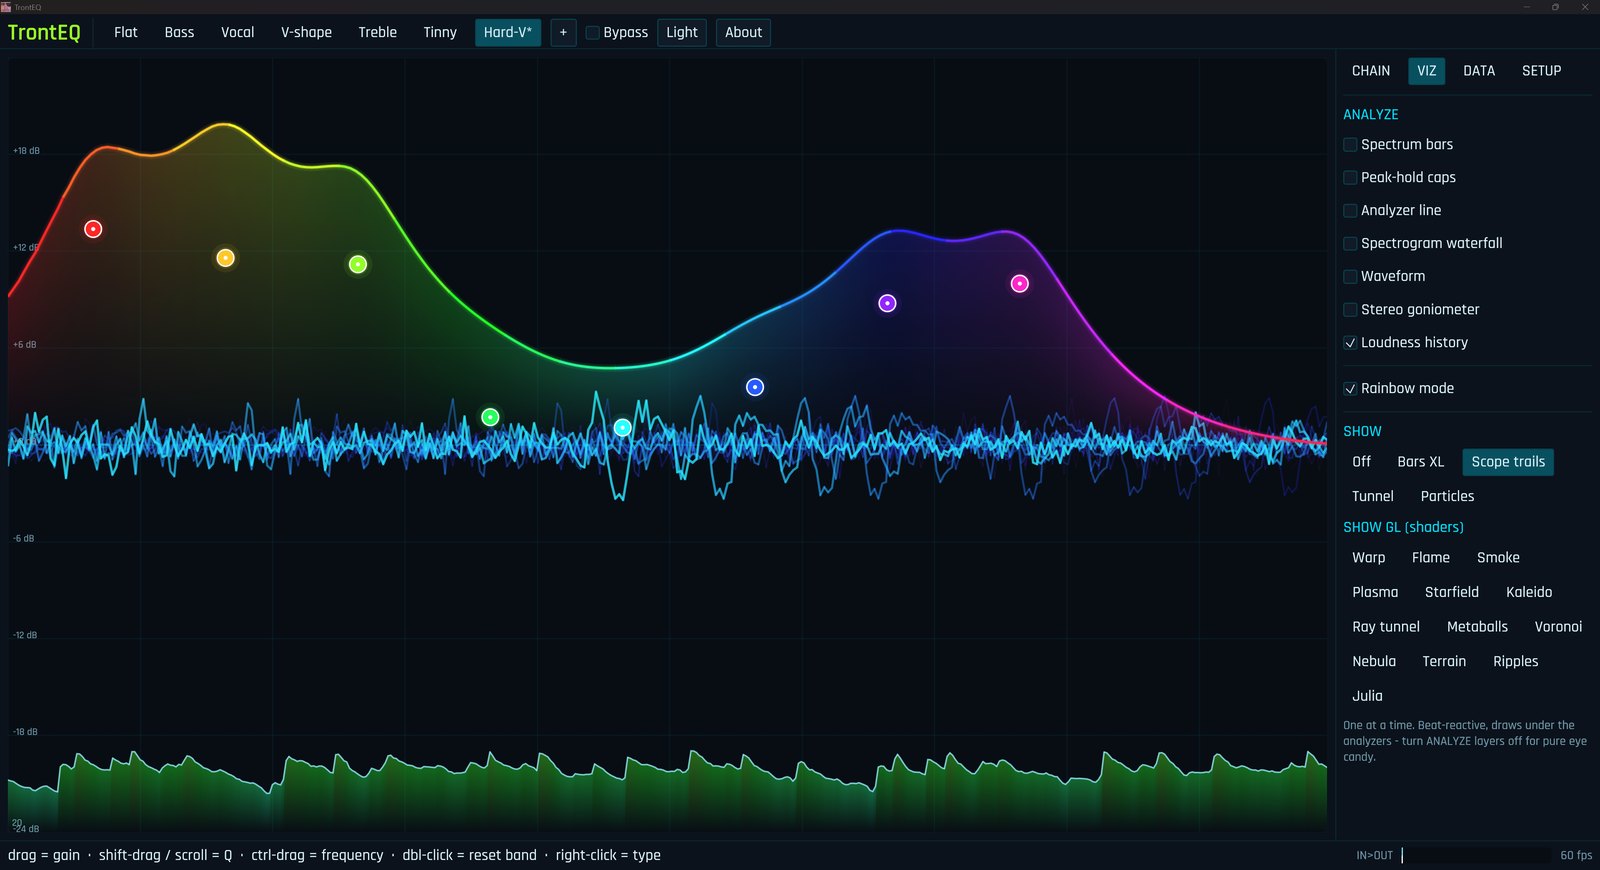Select the green EQ band node
Image resolution: width=1600 pixels, height=870 pixels.
(490, 417)
